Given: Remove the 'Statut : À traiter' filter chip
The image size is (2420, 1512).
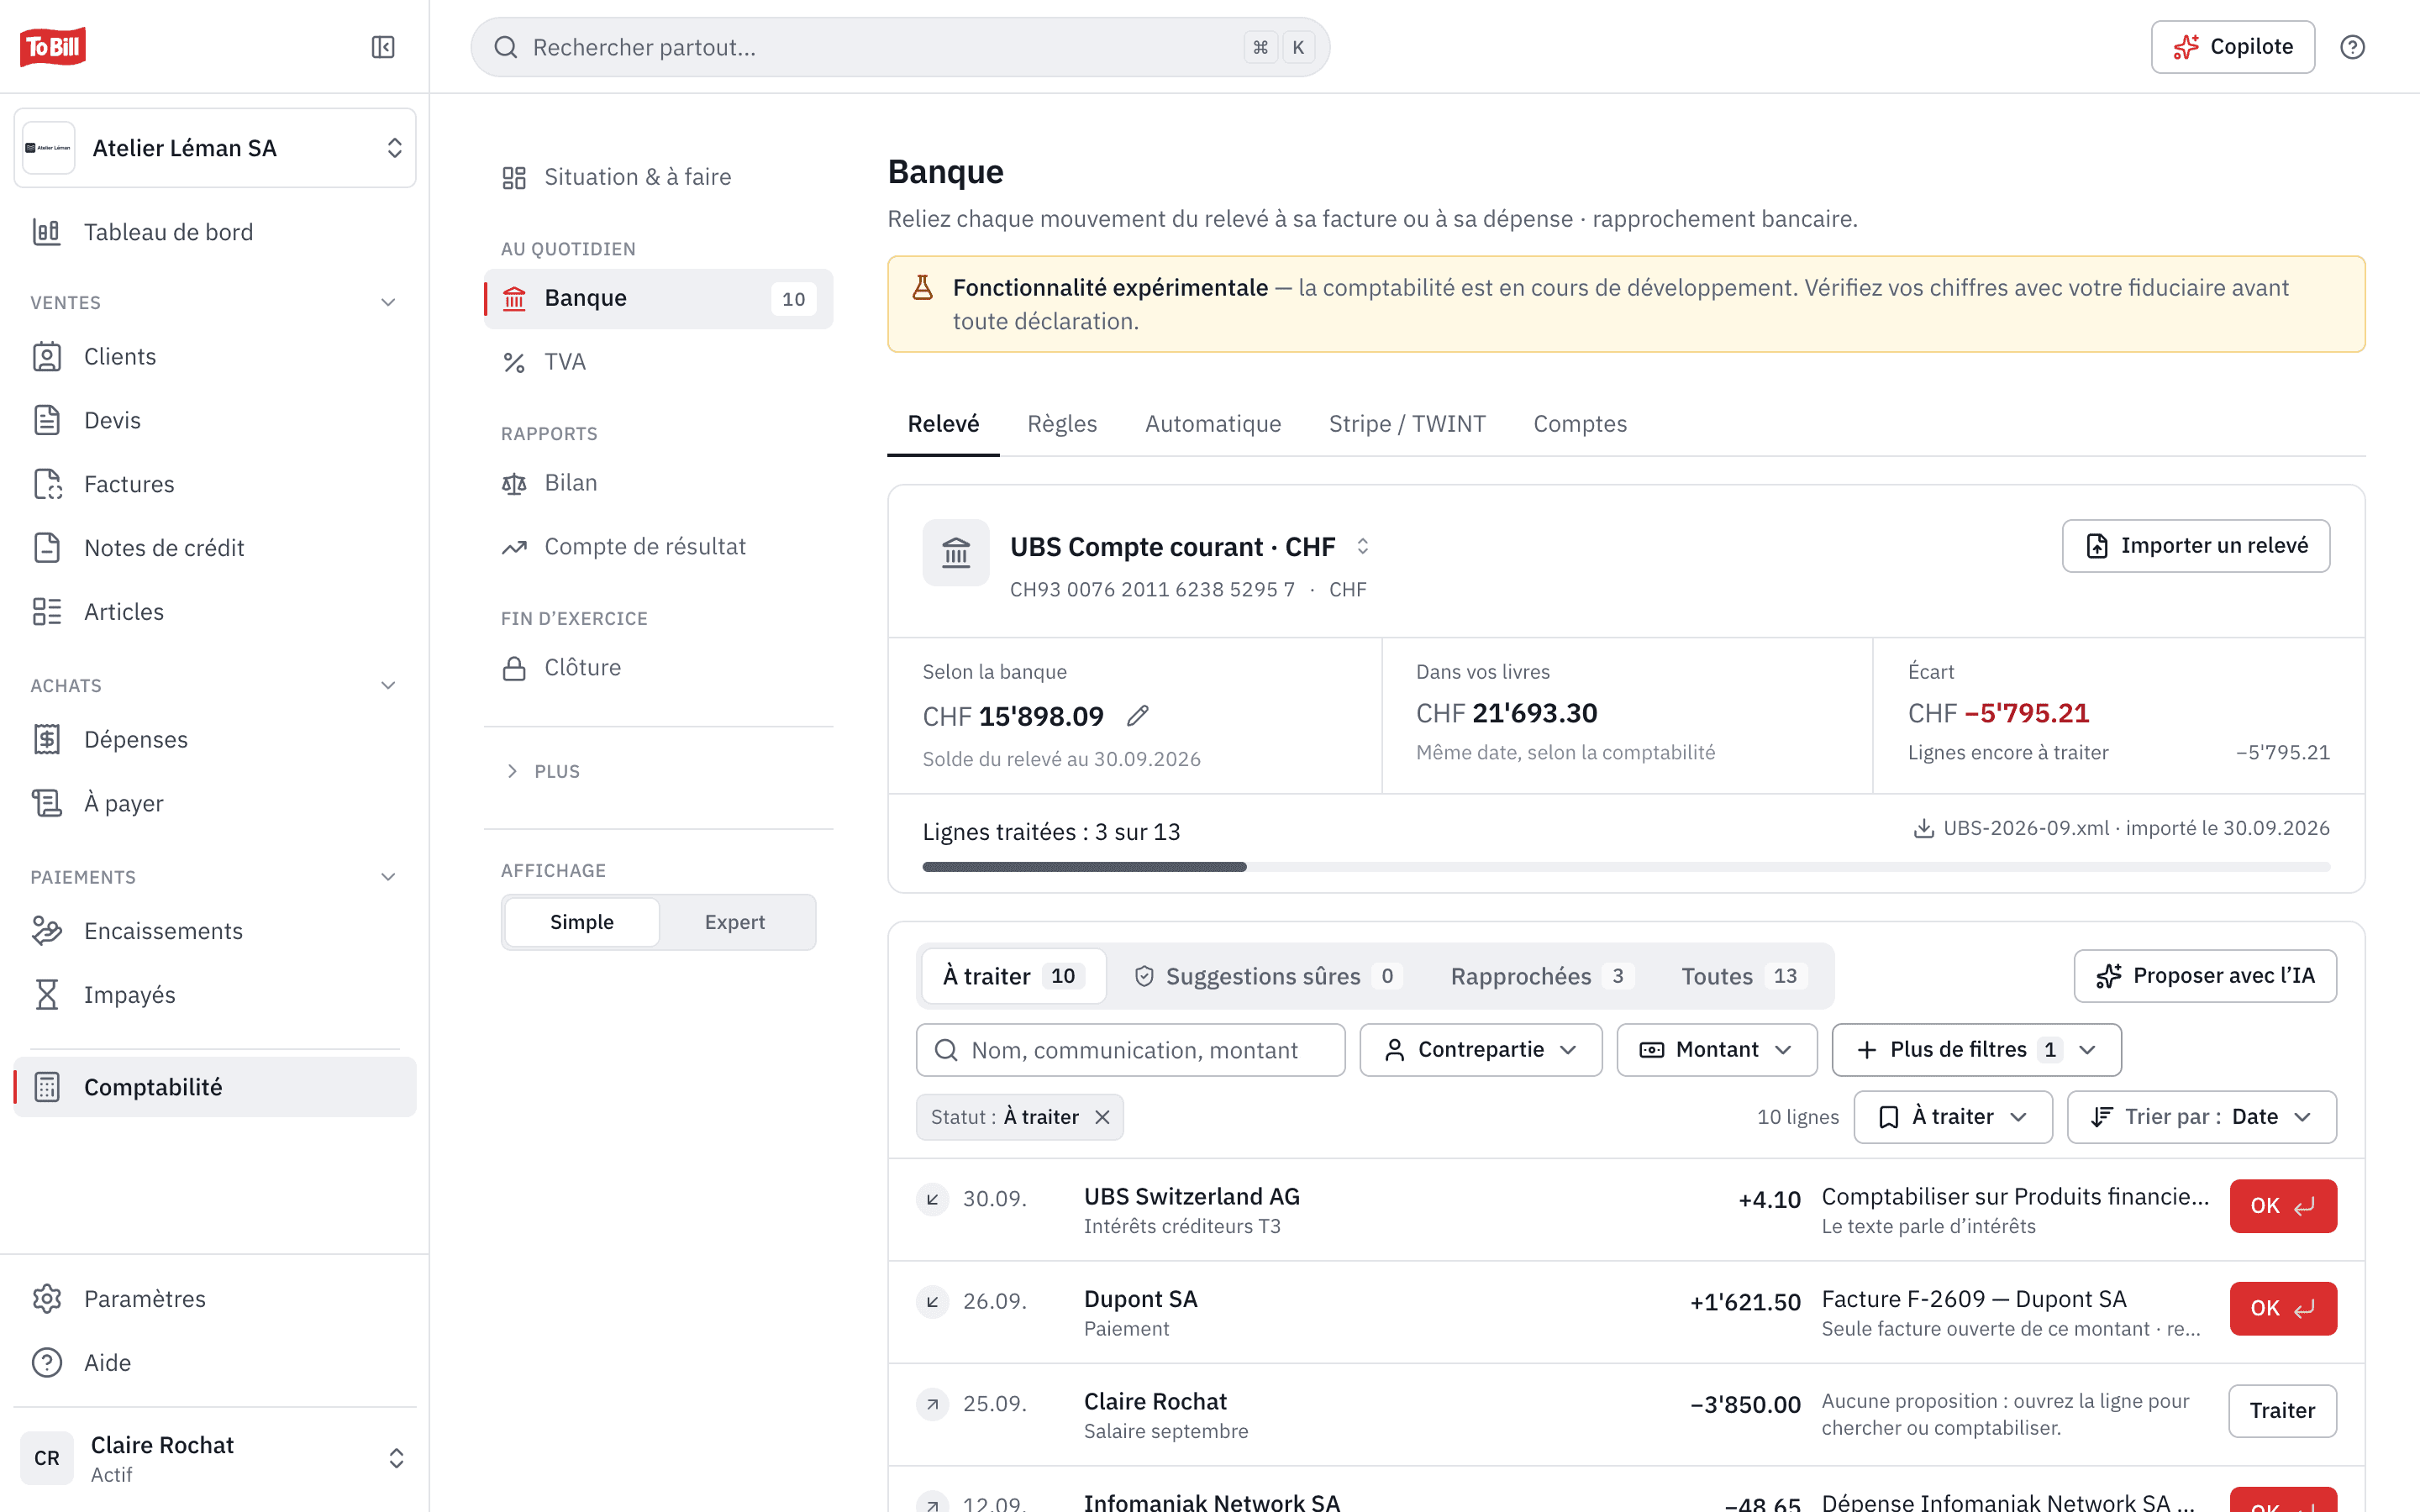Looking at the screenshot, I should point(1102,1117).
